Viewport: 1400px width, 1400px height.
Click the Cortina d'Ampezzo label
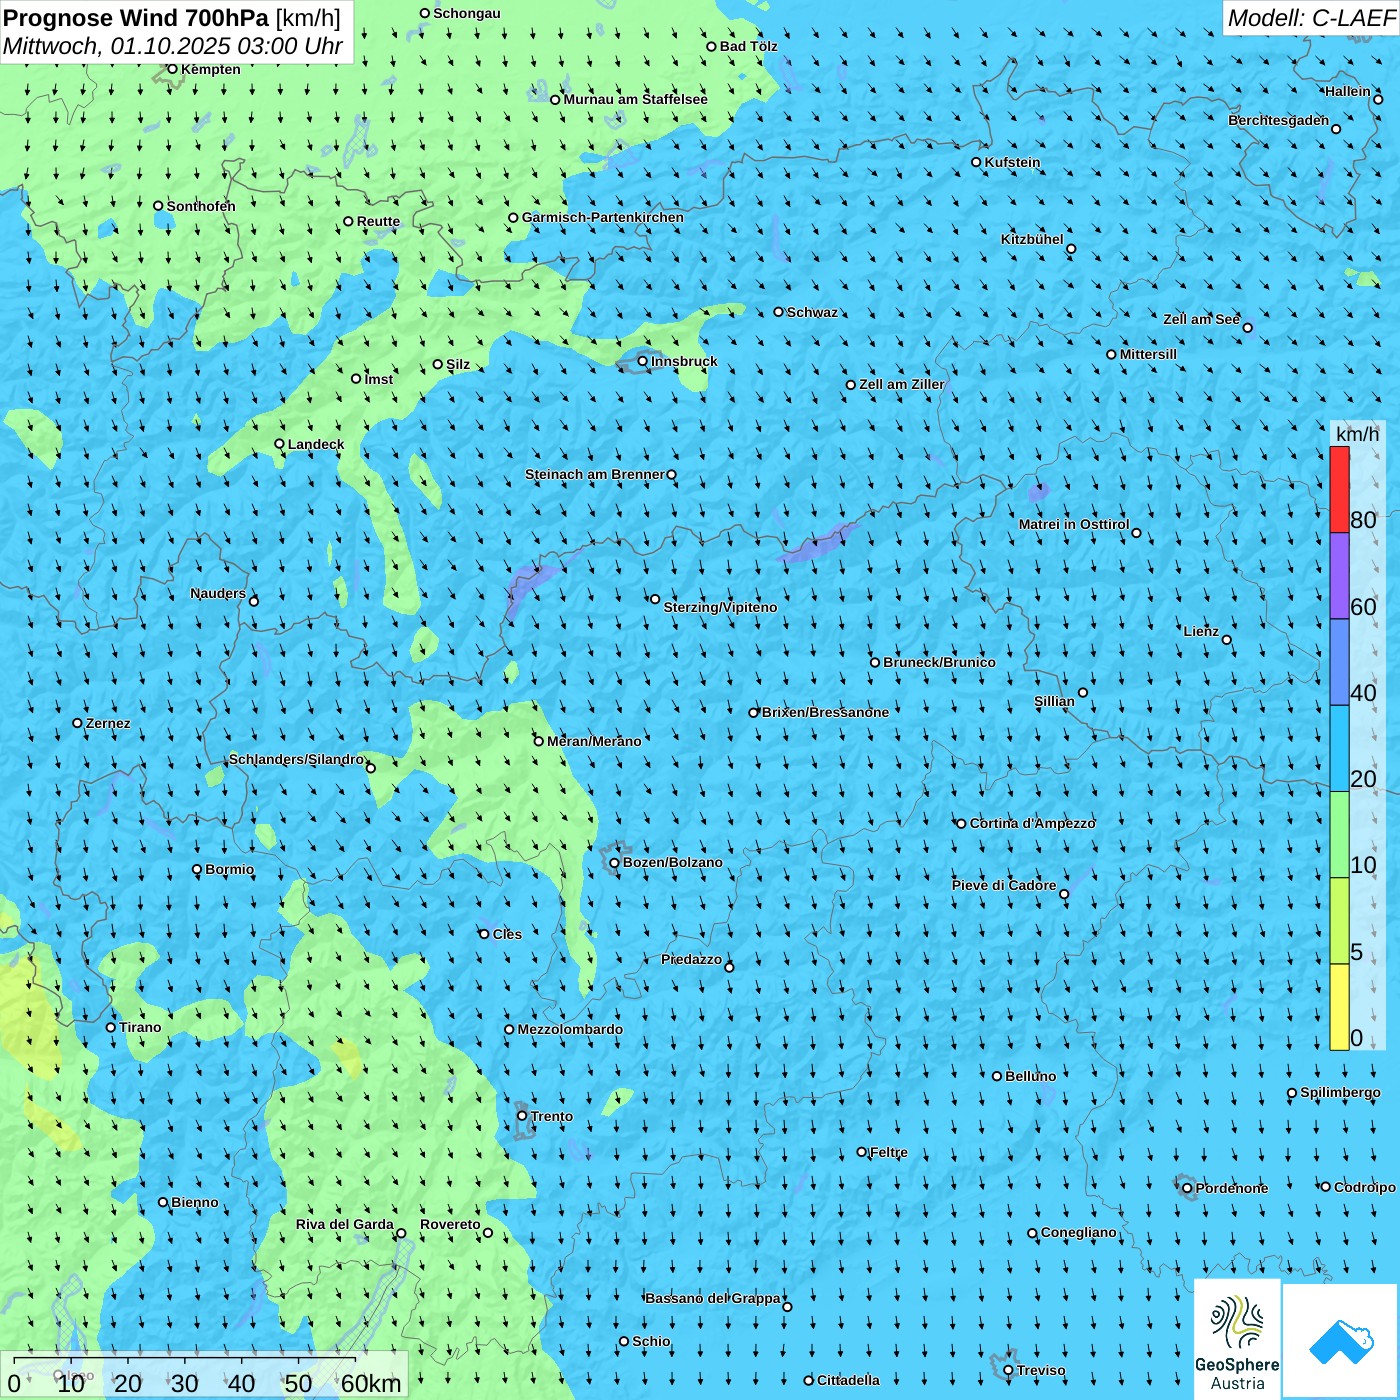coord(1032,823)
